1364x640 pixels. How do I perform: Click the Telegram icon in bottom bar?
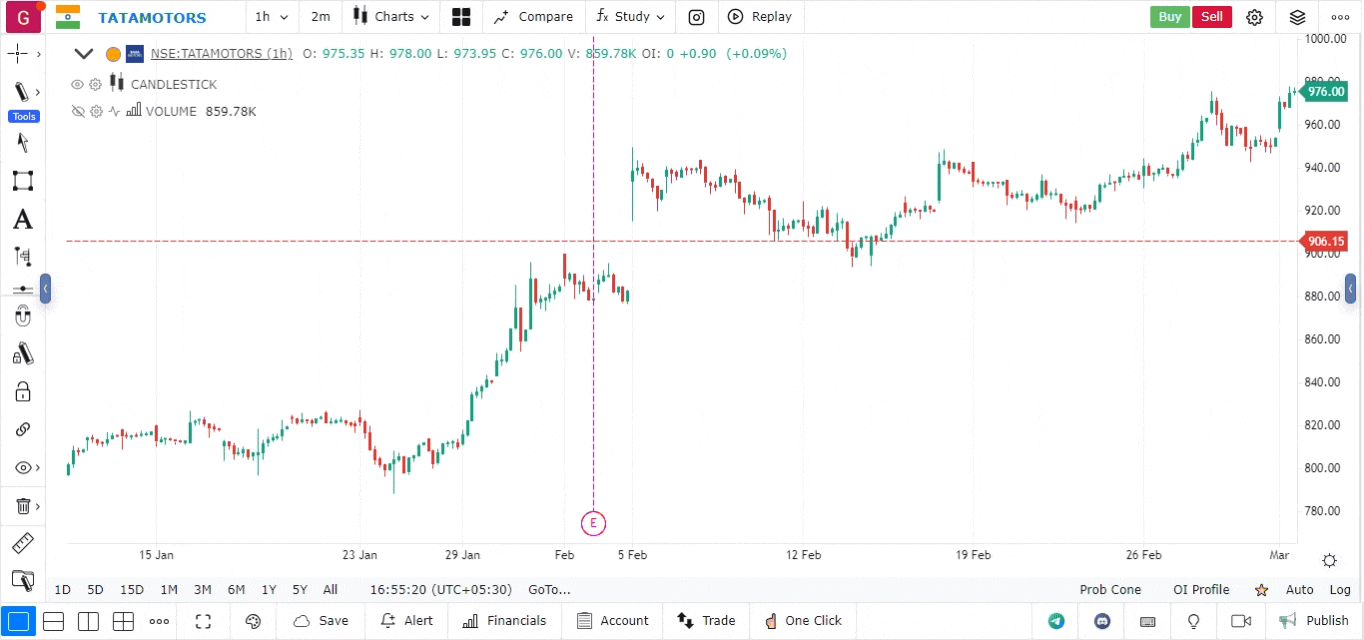(x=1056, y=621)
